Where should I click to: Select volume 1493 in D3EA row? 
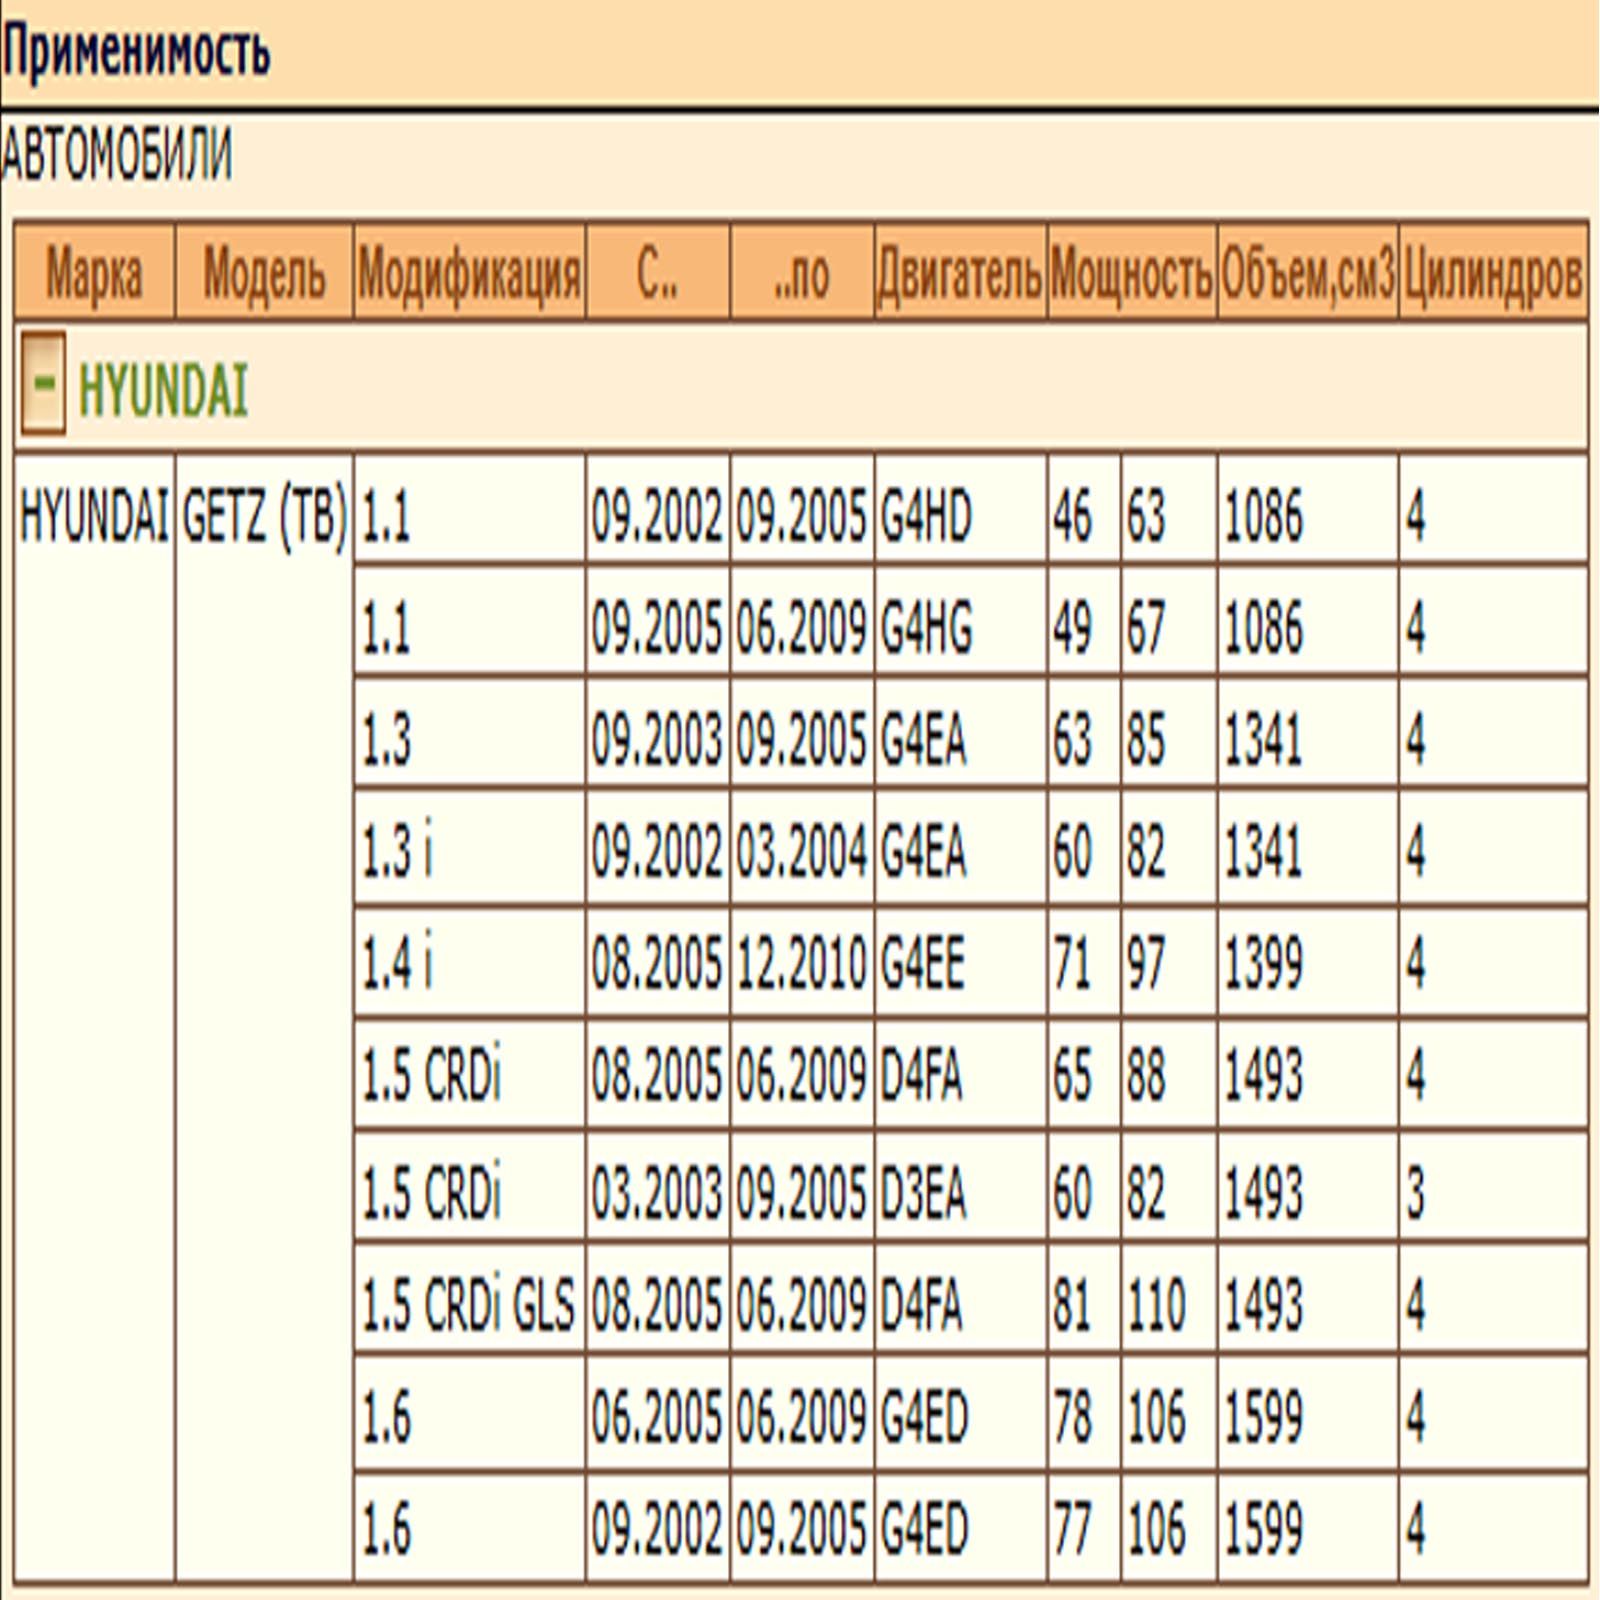(1307, 1188)
